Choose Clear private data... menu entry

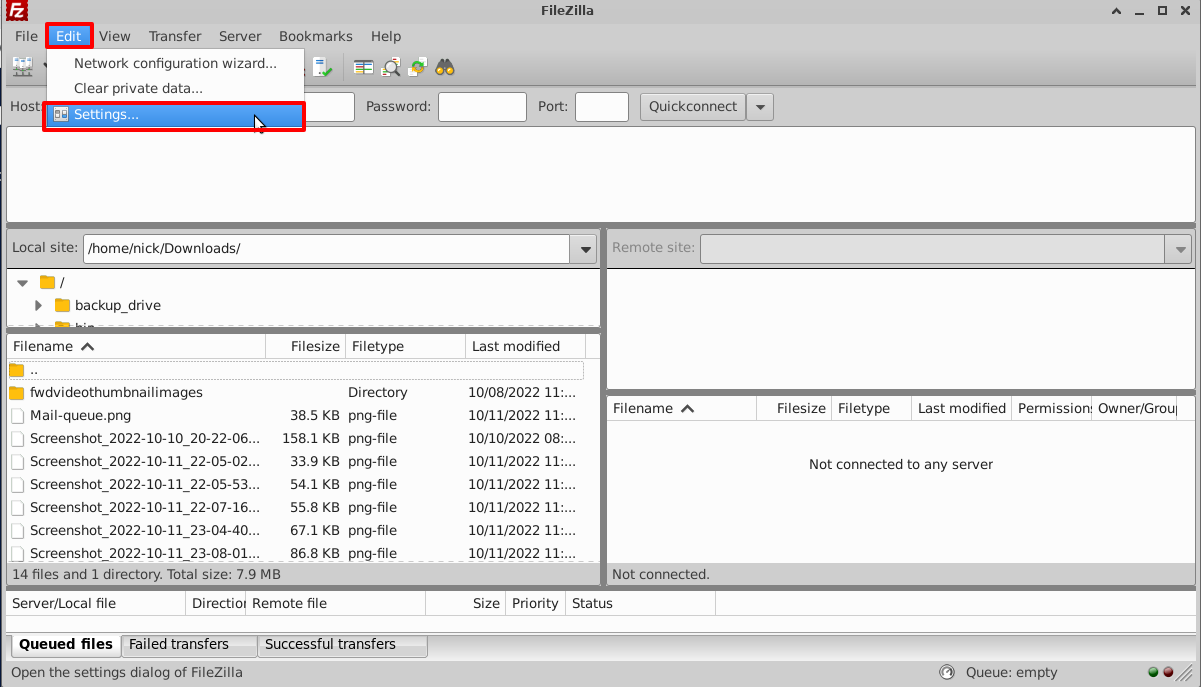174,88
